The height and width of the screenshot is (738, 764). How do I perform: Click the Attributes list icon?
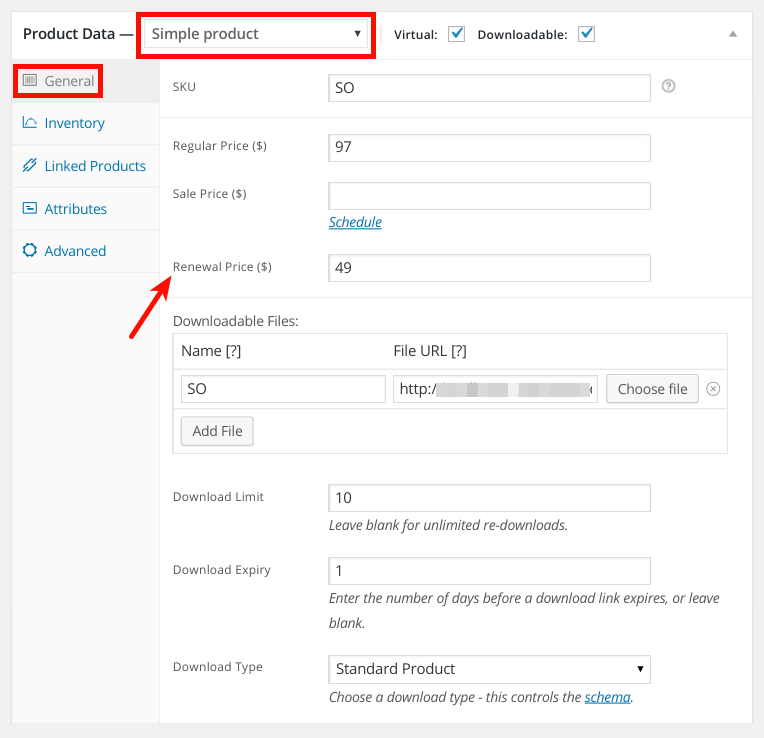point(29,209)
